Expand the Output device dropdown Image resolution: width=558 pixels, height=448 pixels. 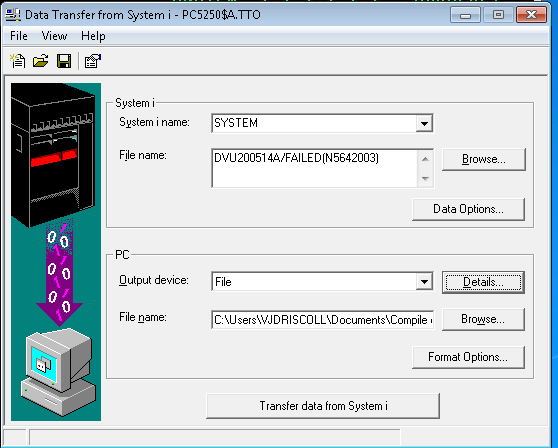coord(424,282)
